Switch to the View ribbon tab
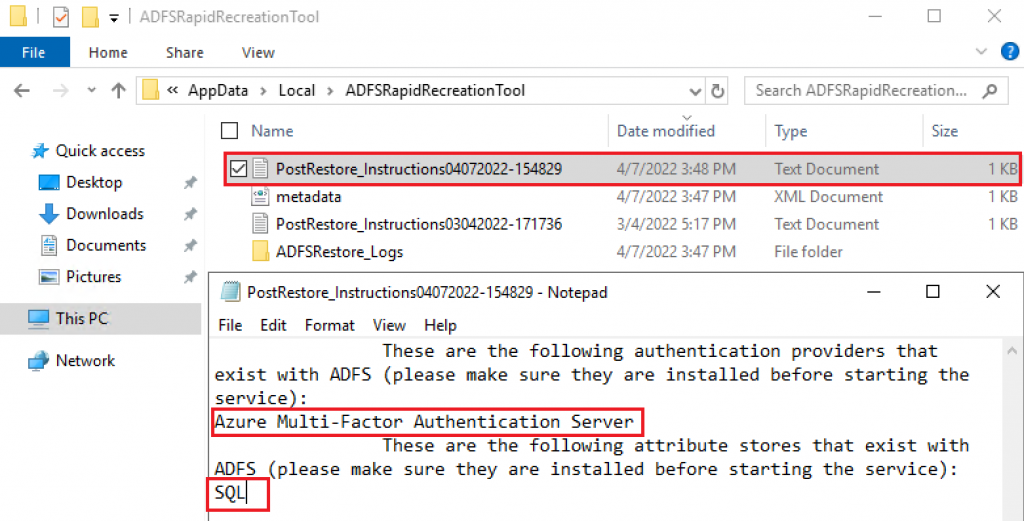Screen dimensions: 1024x521 click(x=258, y=52)
